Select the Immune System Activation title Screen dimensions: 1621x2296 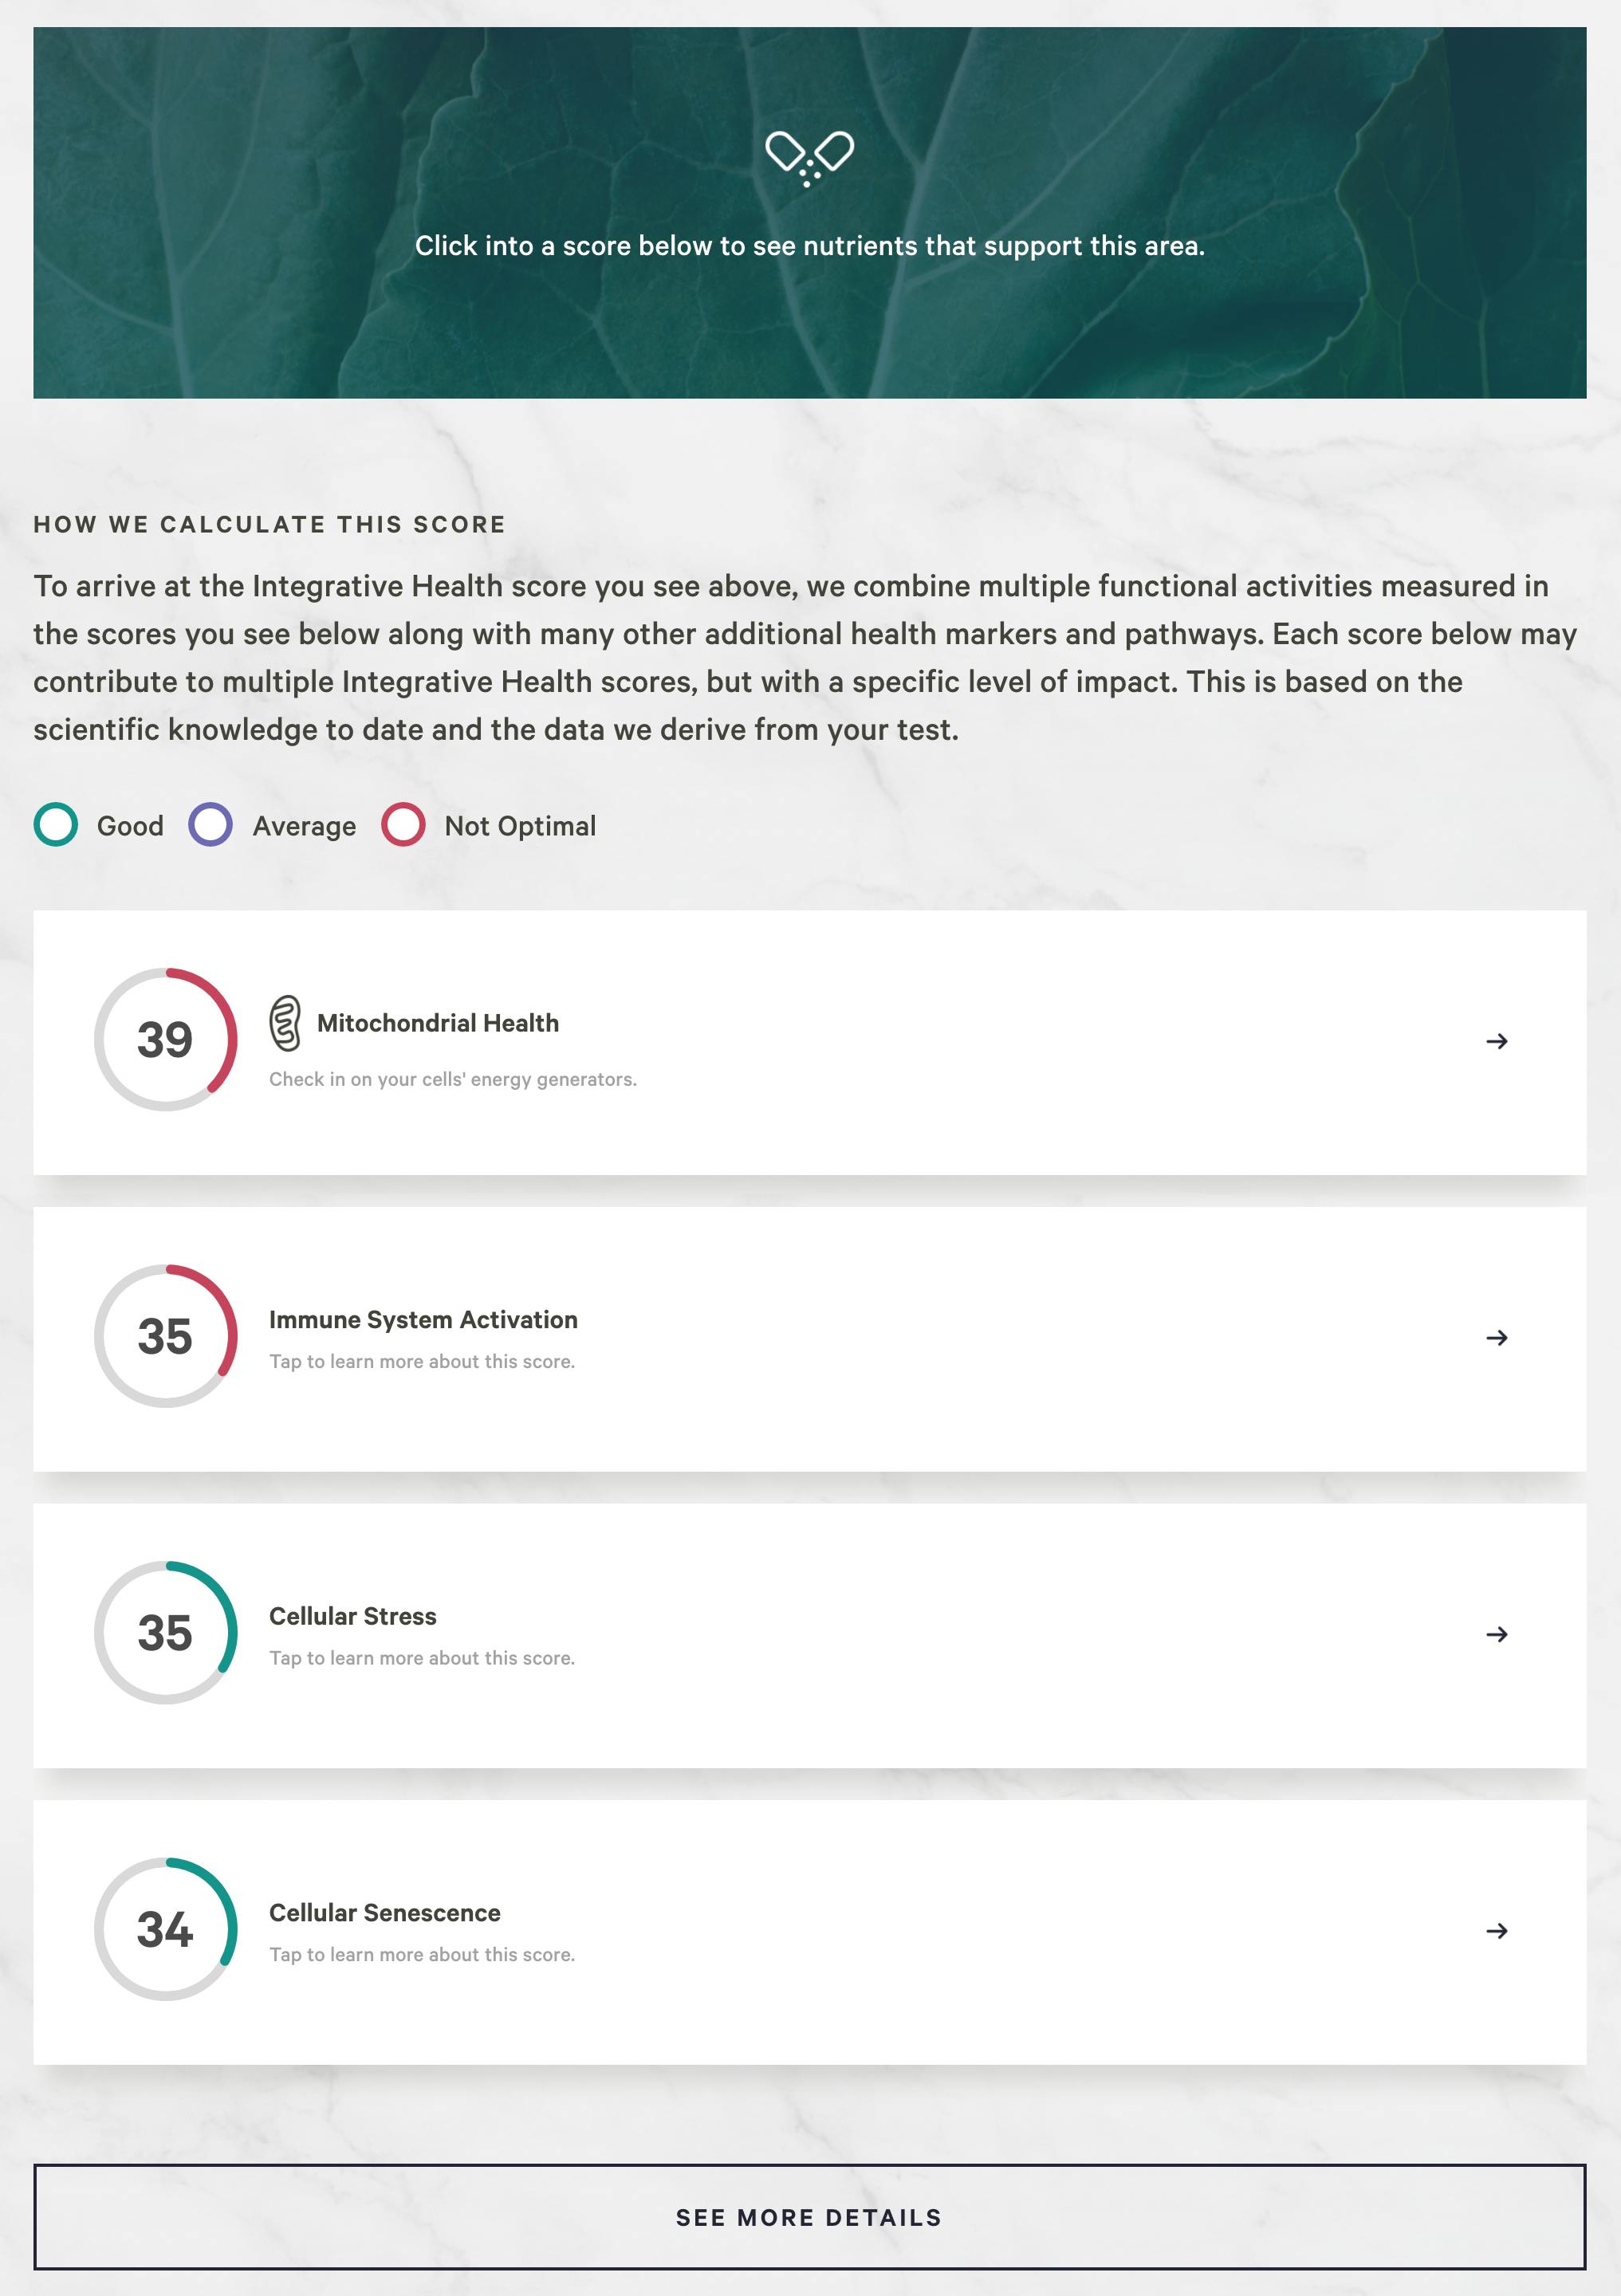(423, 1320)
